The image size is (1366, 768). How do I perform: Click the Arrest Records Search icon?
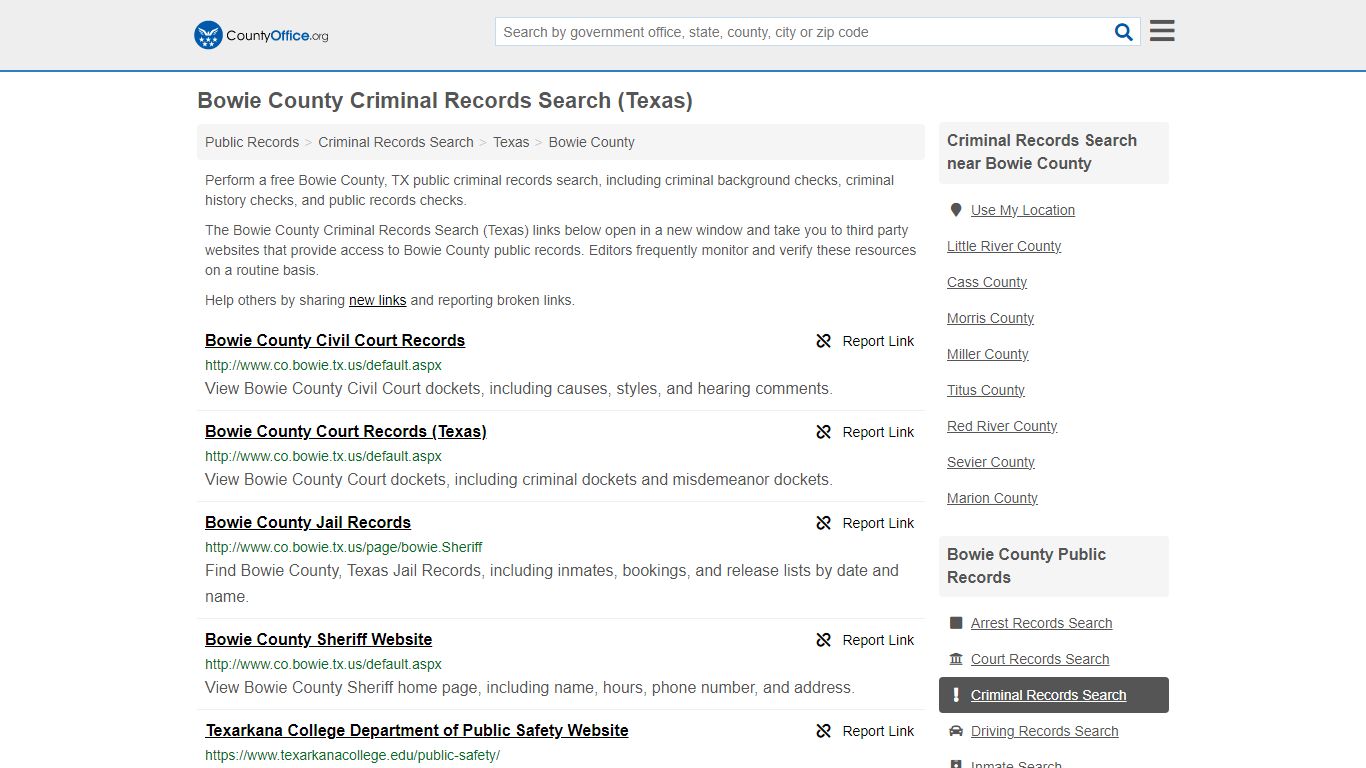[956, 623]
